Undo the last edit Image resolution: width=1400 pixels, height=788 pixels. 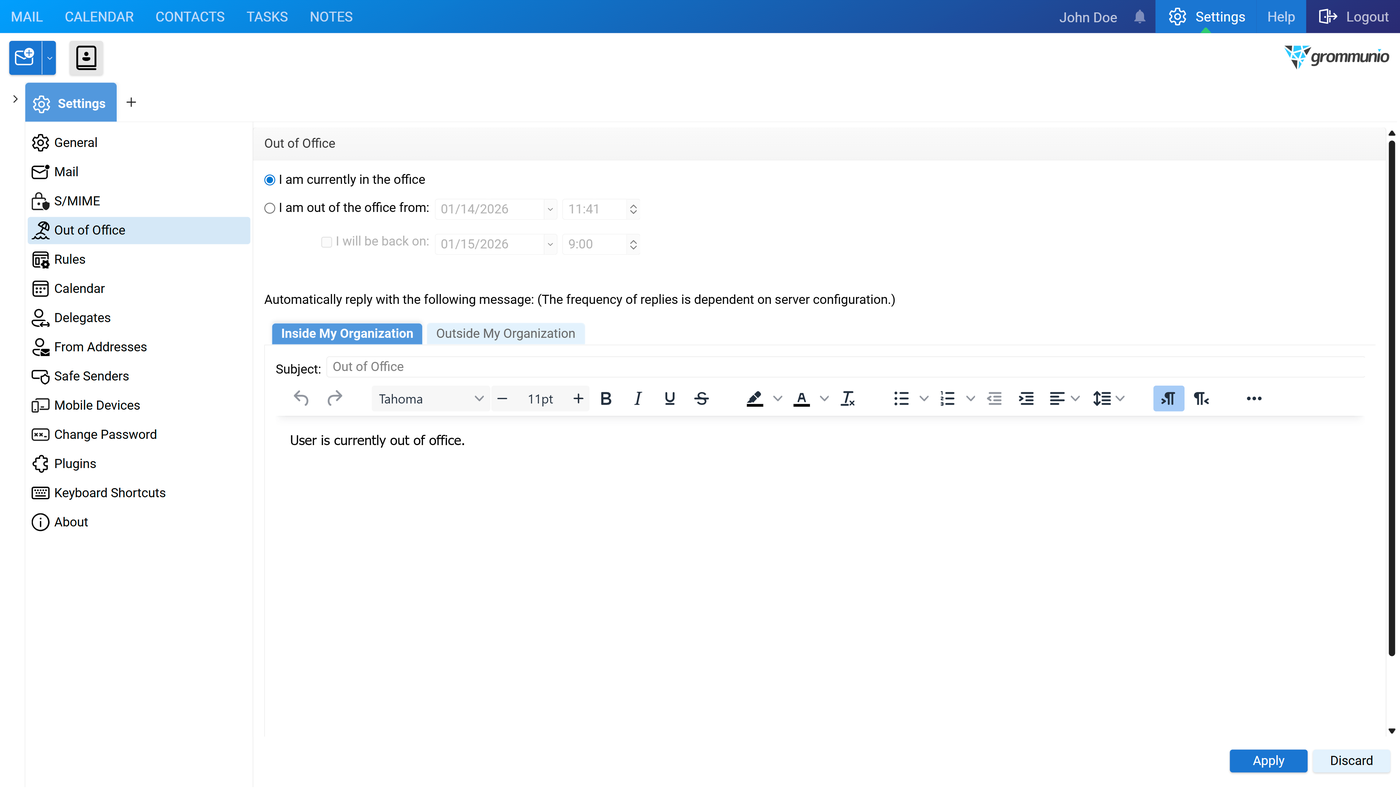click(301, 399)
